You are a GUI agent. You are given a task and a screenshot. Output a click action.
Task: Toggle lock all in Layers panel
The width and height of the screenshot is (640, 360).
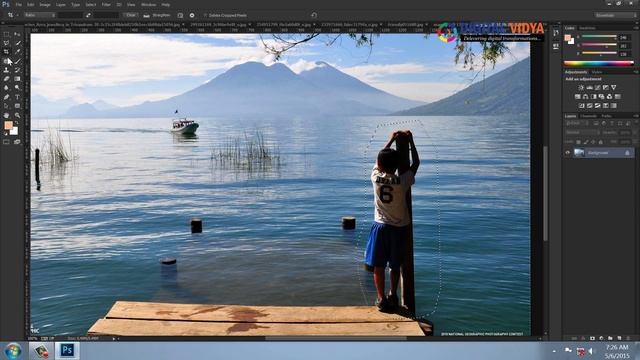point(600,142)
